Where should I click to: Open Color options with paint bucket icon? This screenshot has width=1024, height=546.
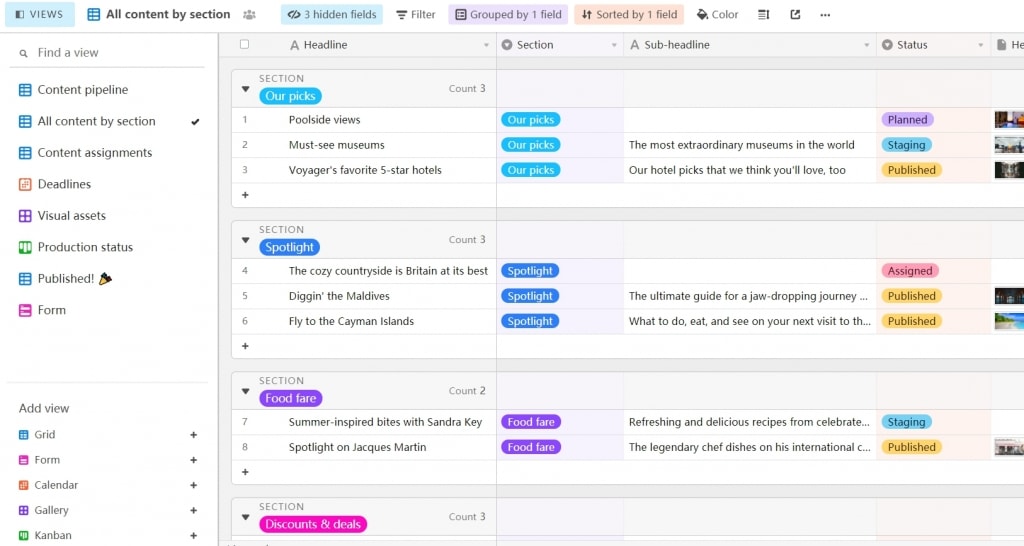(x=717, y=15)
